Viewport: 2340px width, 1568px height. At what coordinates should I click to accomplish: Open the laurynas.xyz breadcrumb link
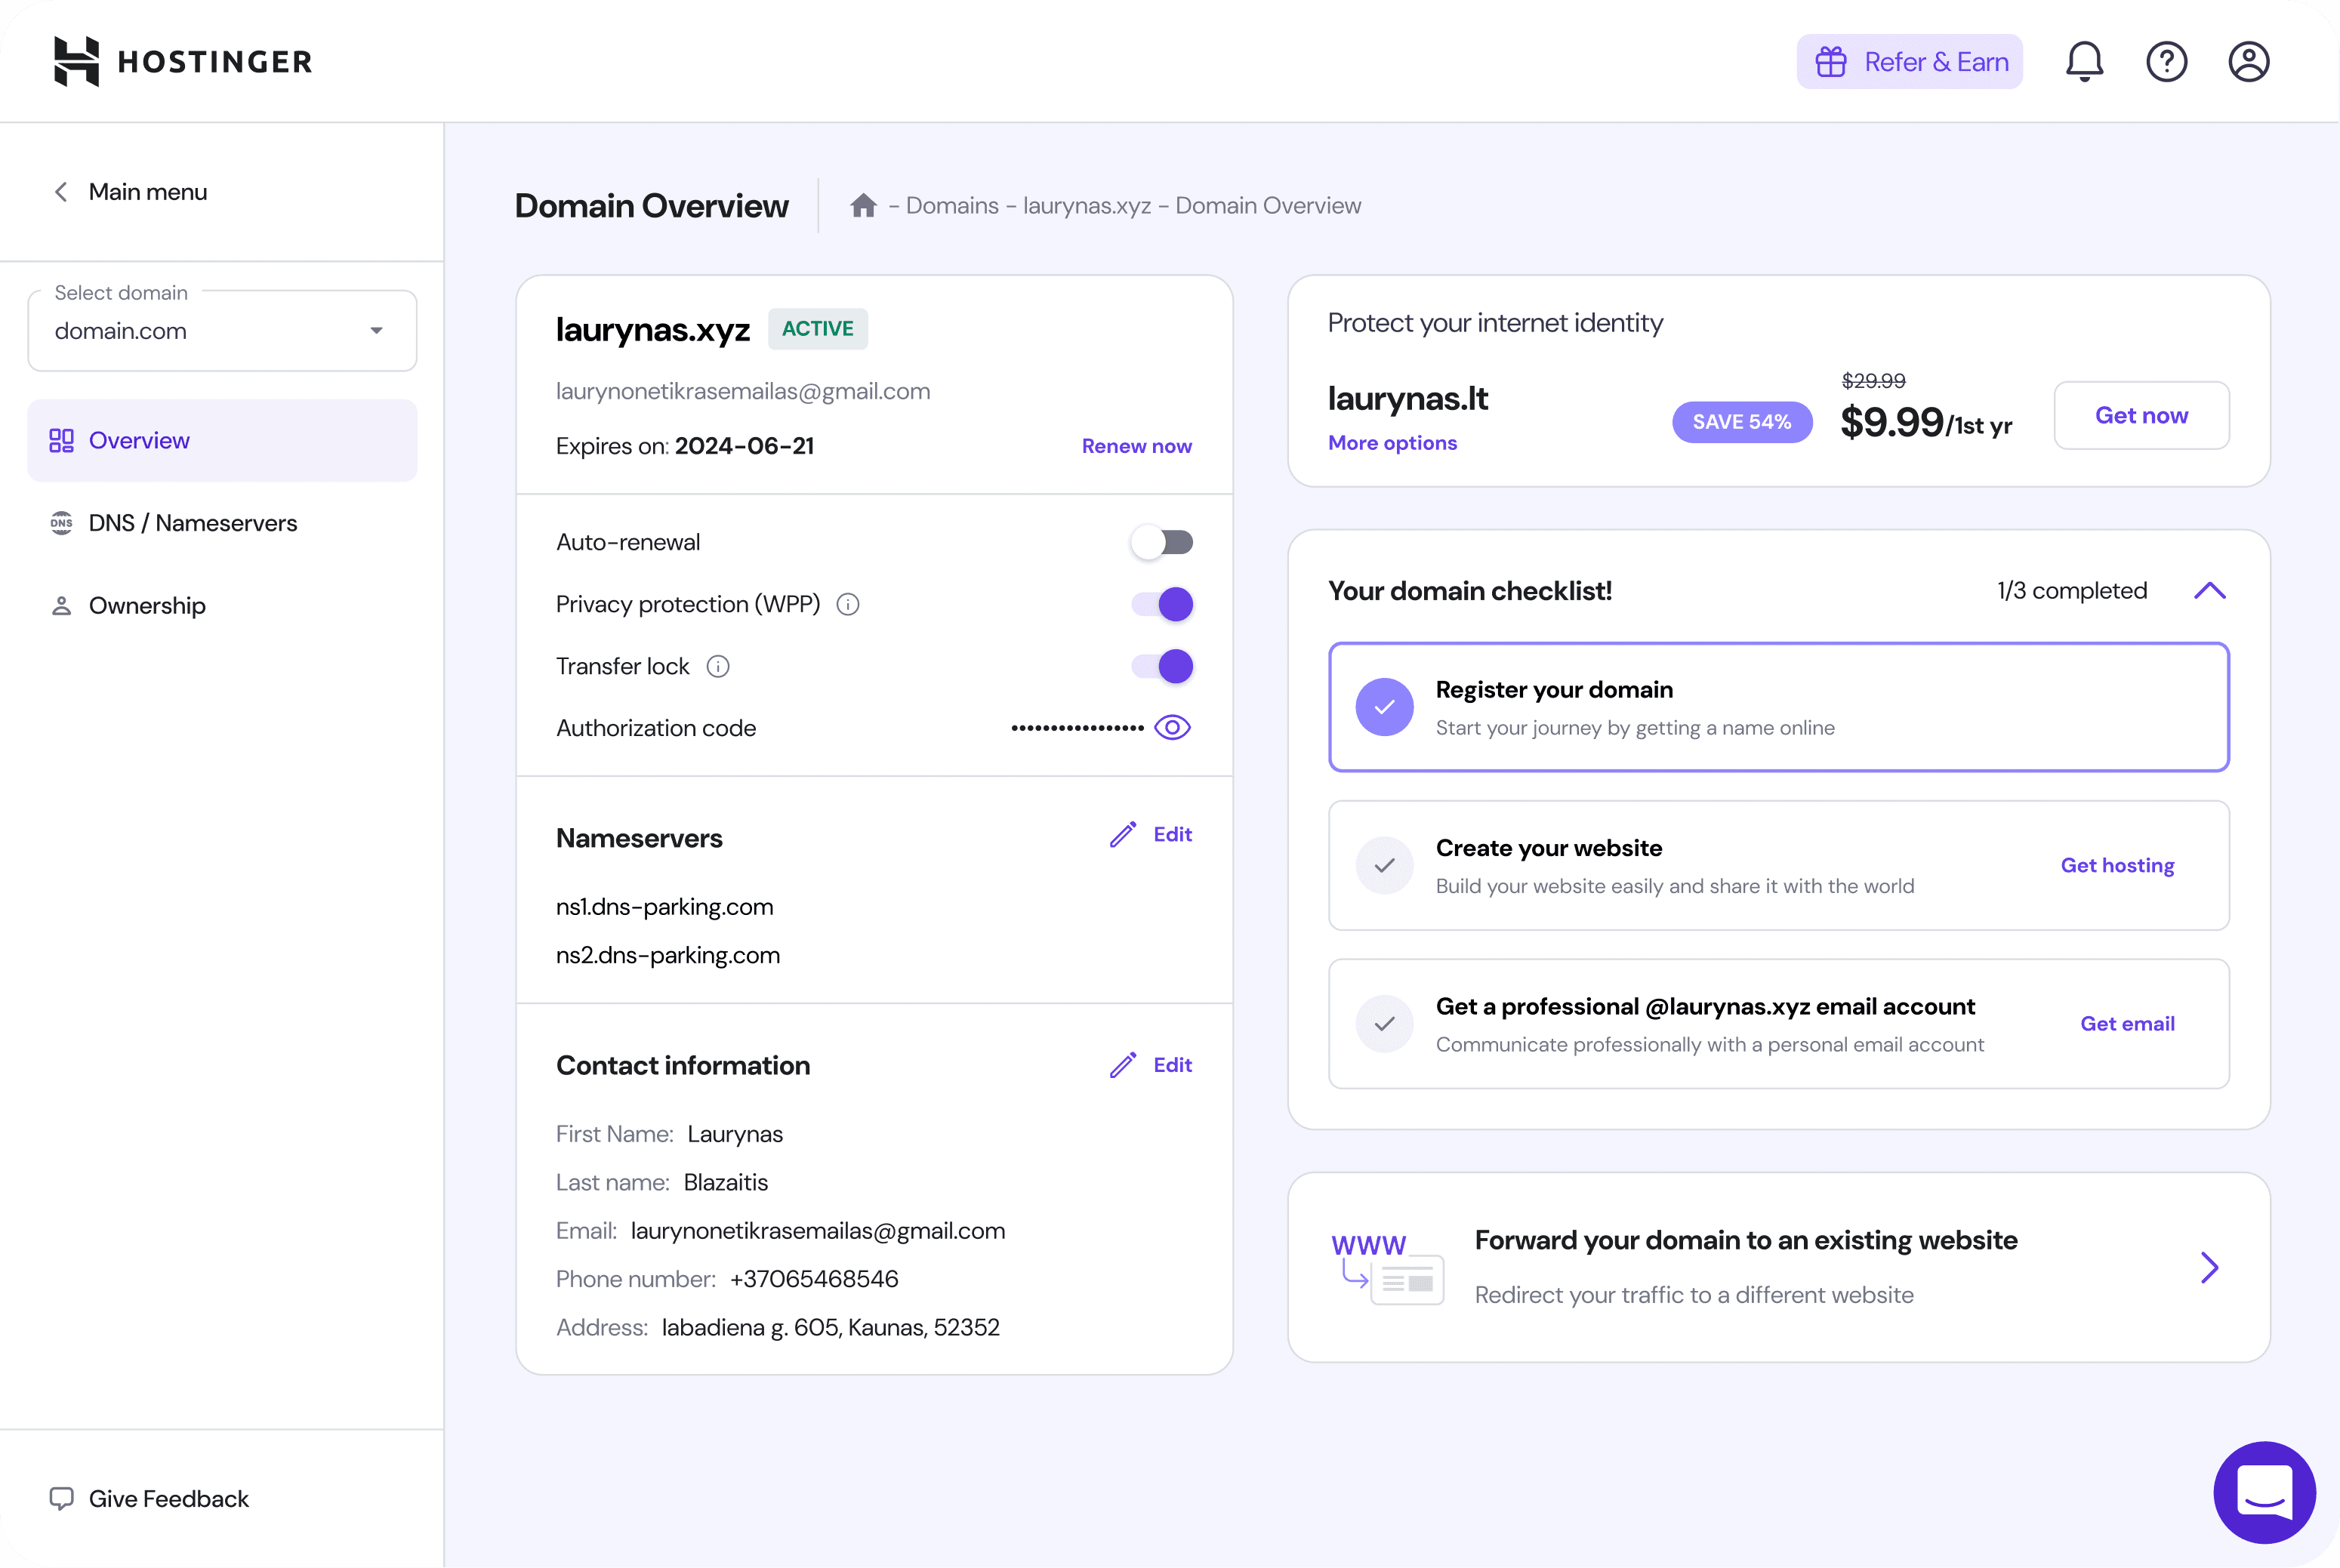pyautogui.click(x=1087, y=206)
